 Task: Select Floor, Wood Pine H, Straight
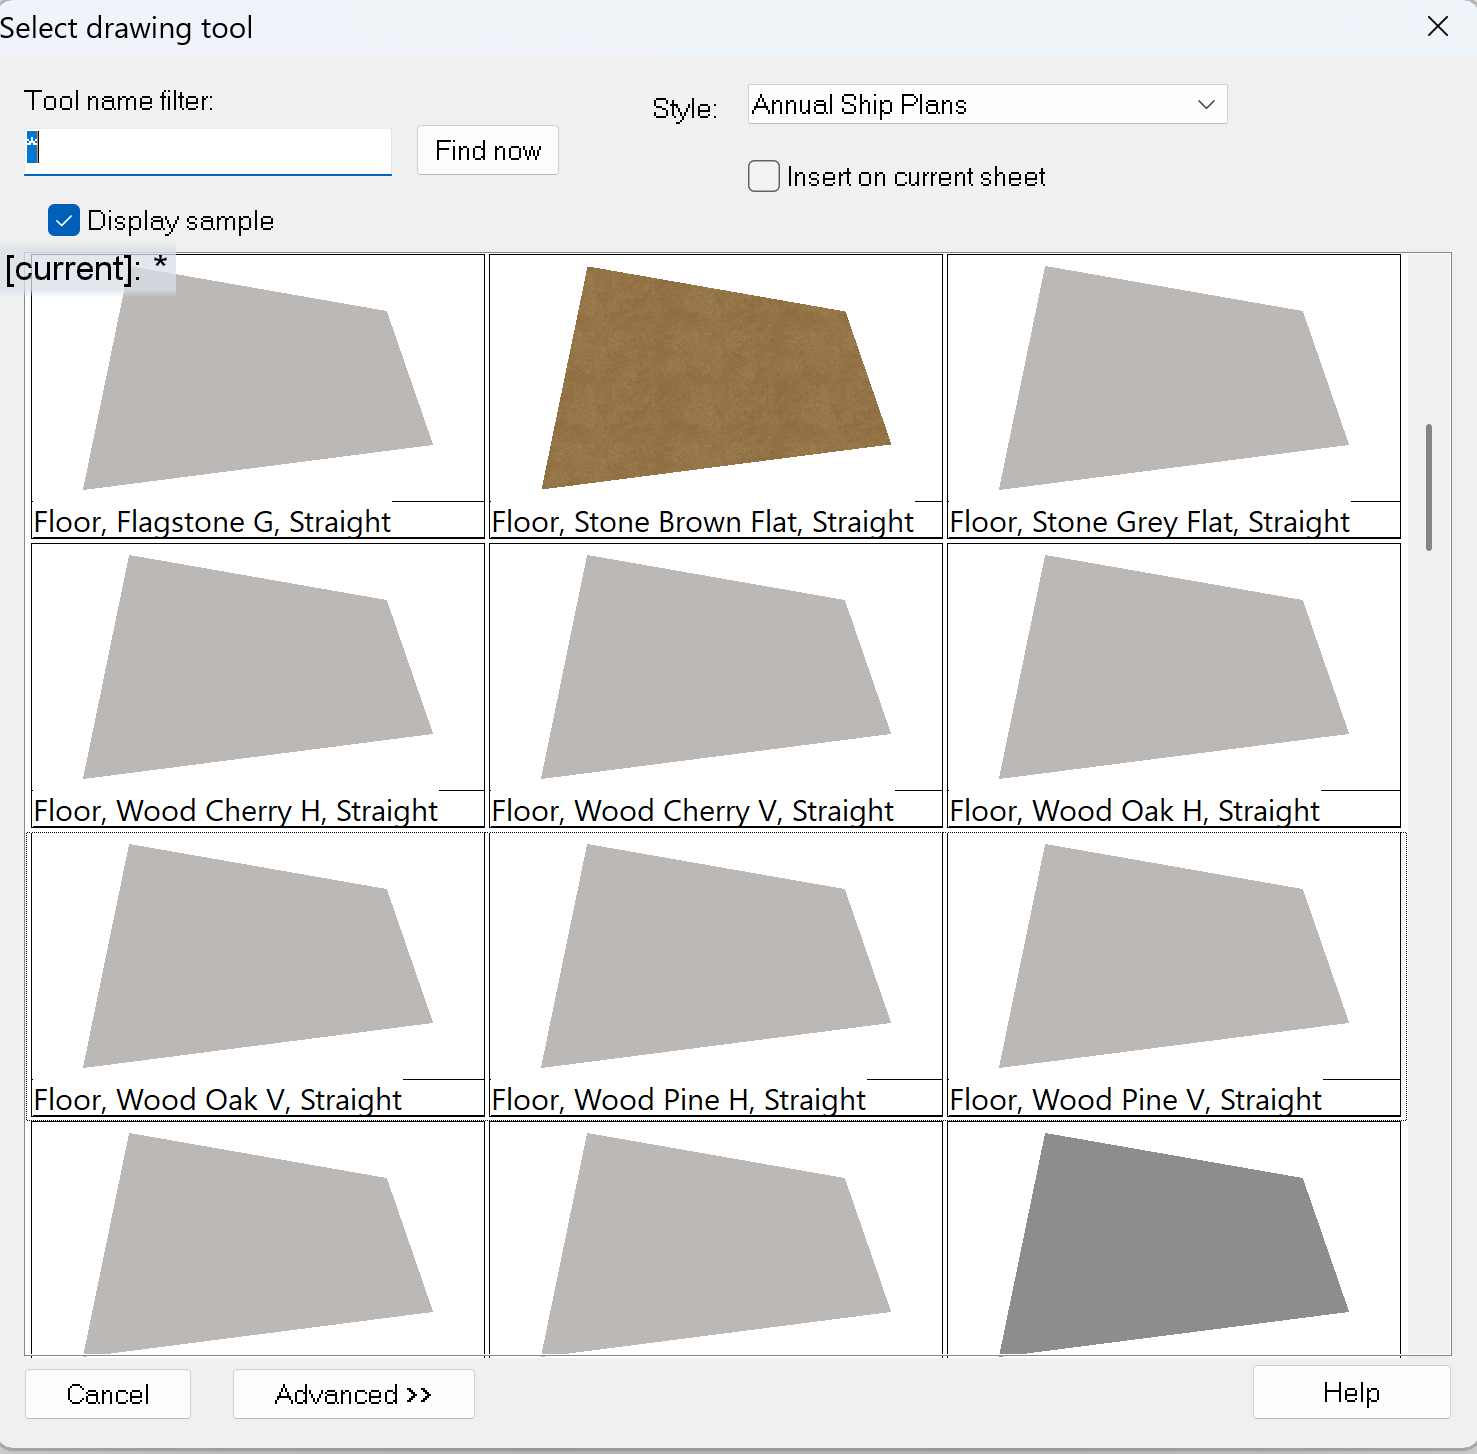pos(715,974)
